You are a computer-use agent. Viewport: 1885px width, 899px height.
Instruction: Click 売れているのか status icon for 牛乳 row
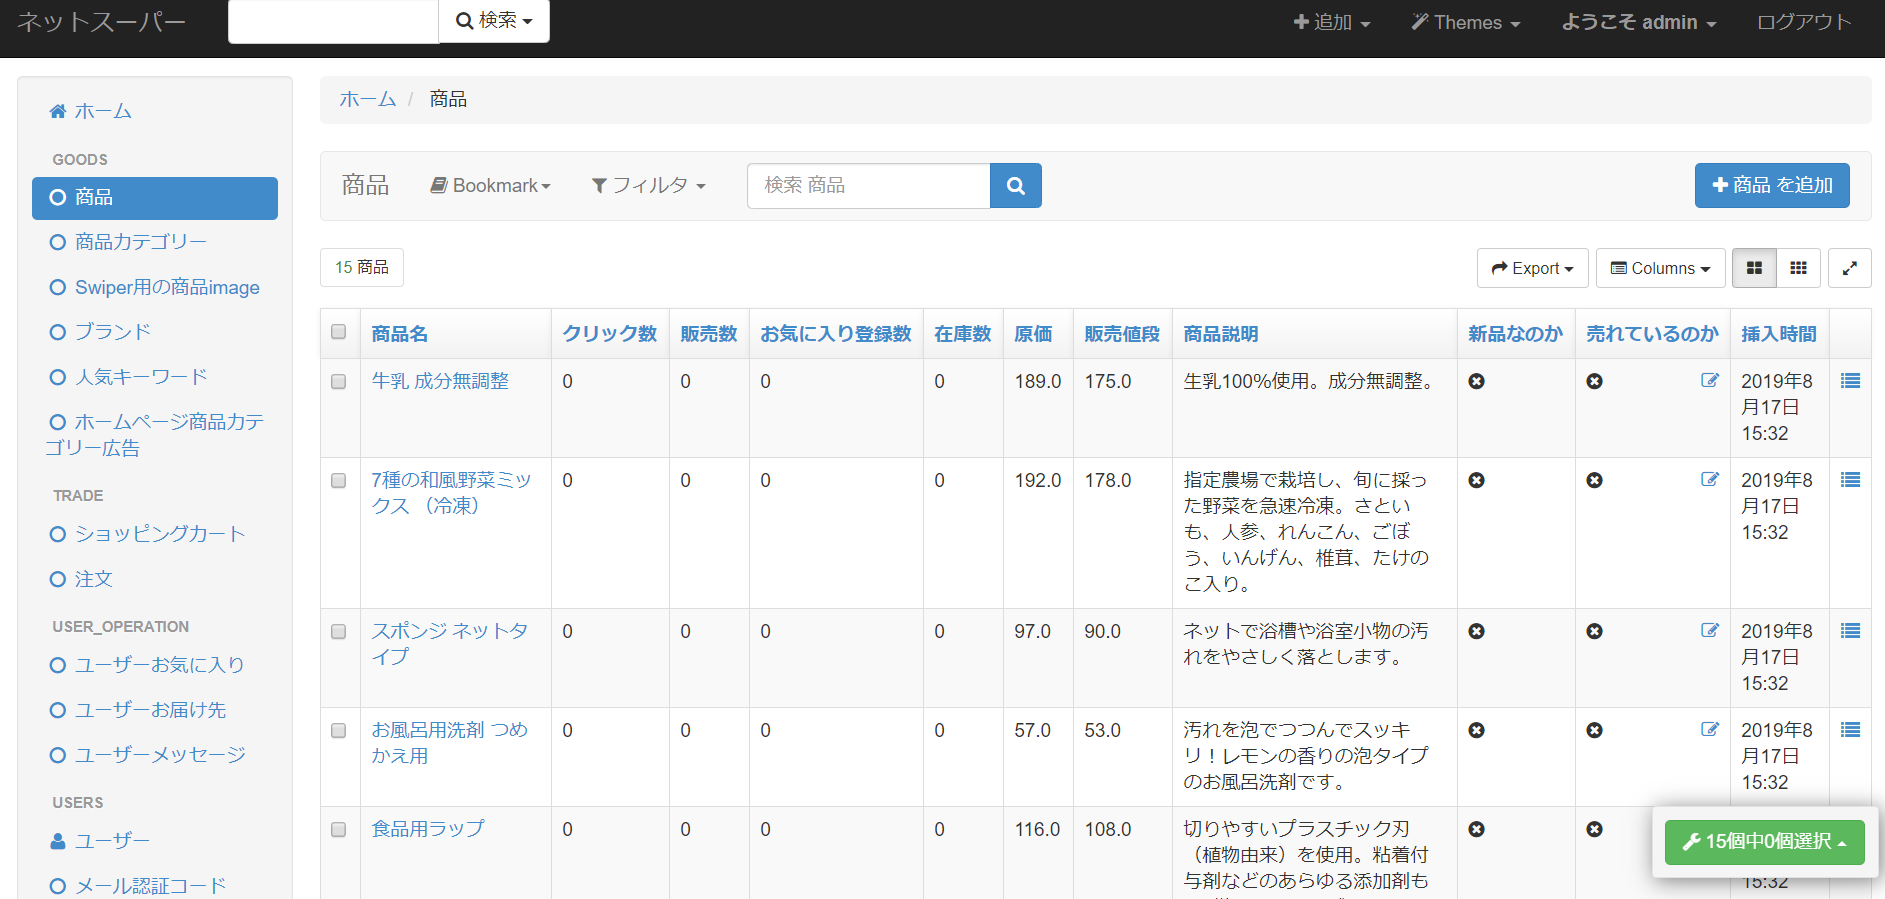click(1594, 381)
